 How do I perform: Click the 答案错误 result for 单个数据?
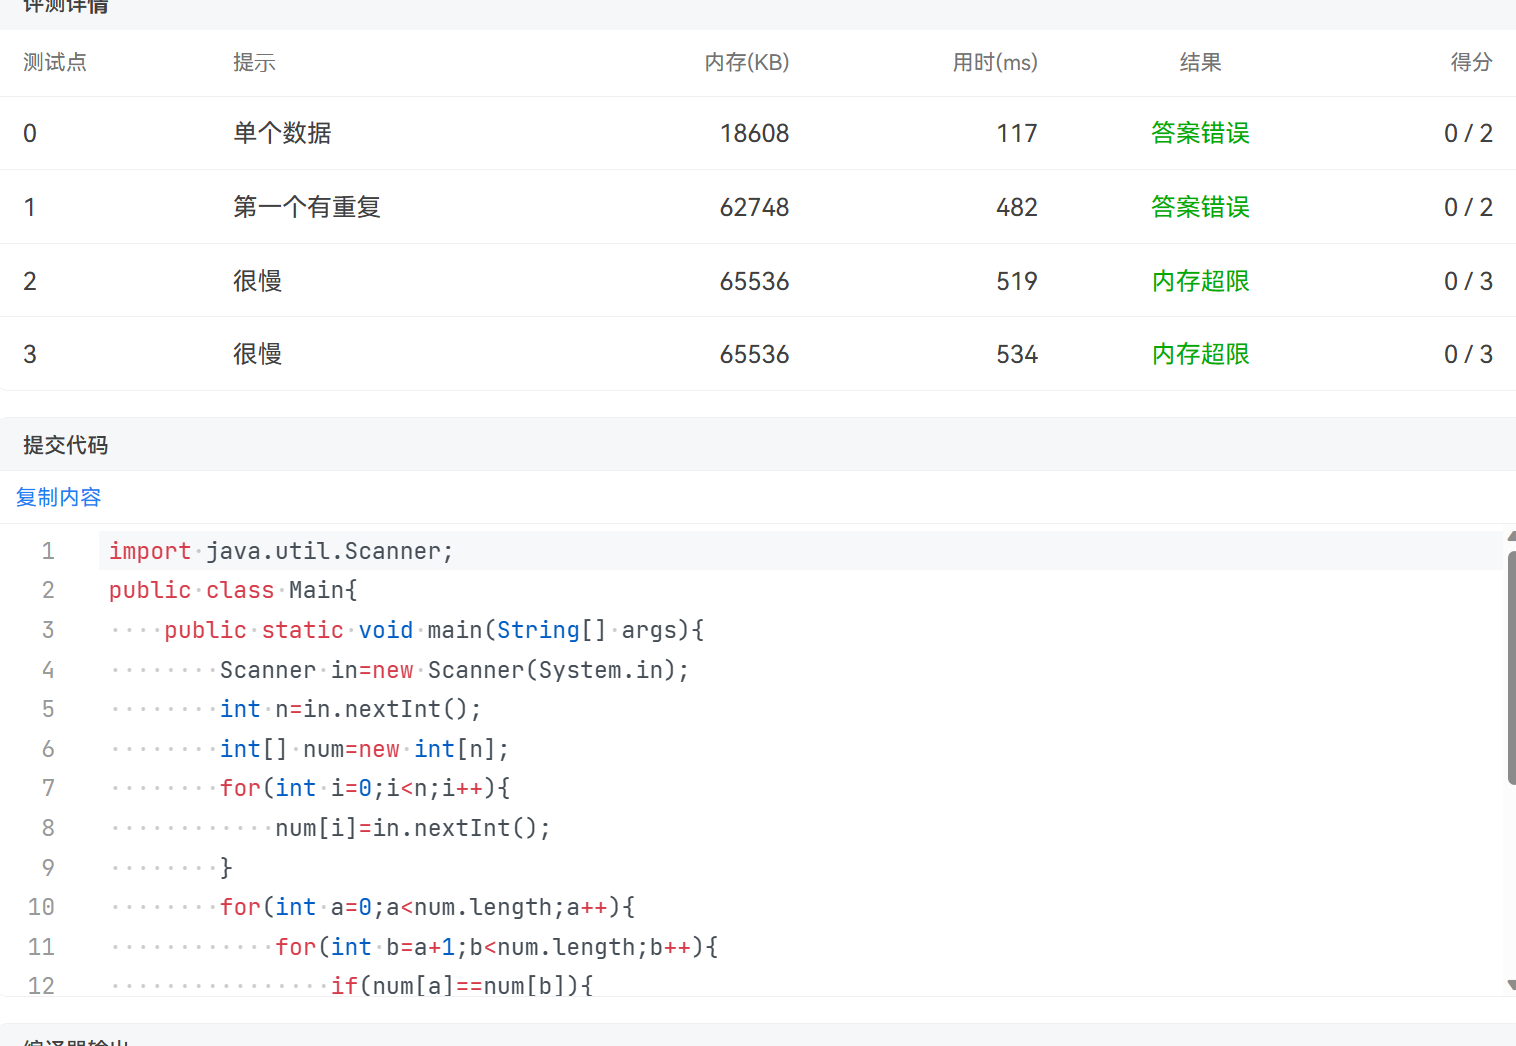click(x=1200, y=133)
